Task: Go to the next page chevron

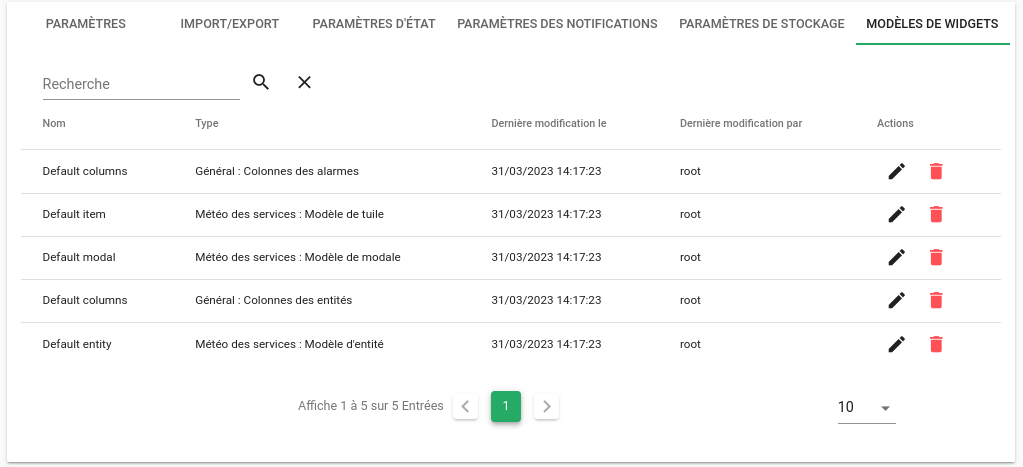Action: (x=546, y=406)
